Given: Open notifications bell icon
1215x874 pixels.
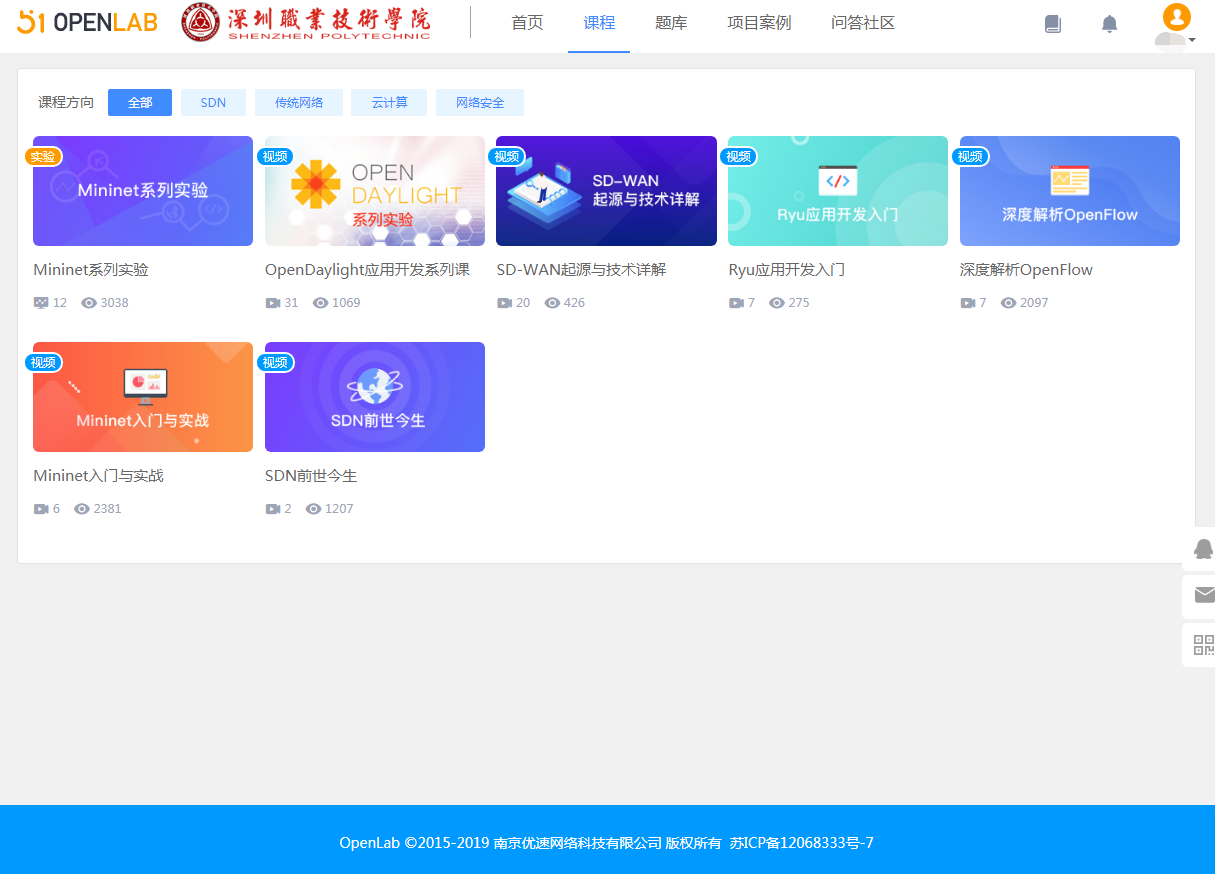Looking at the screenshot, I should point(1109,24).
